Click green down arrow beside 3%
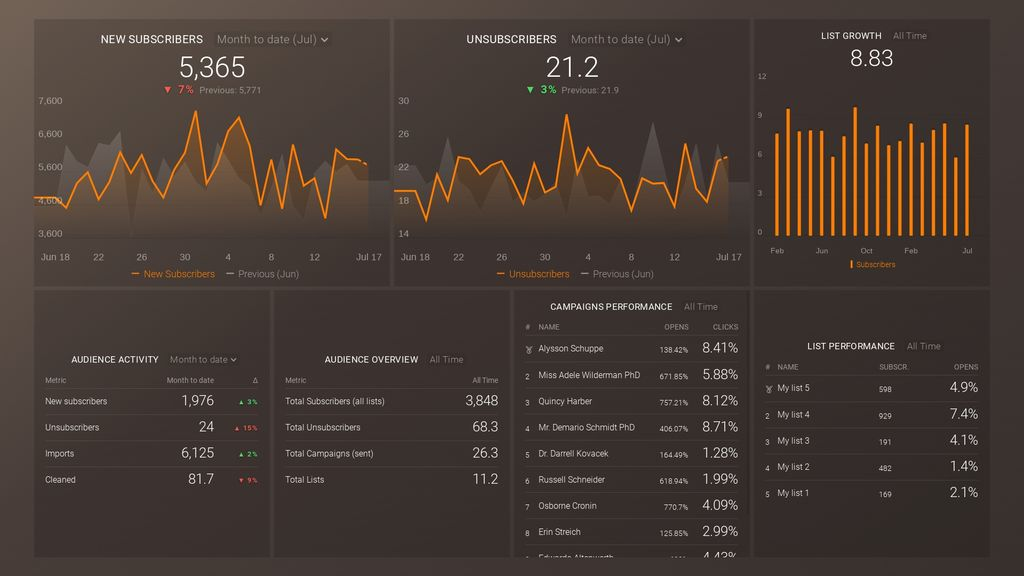The width and height of the screenshot is (1024, 576). 530,89
